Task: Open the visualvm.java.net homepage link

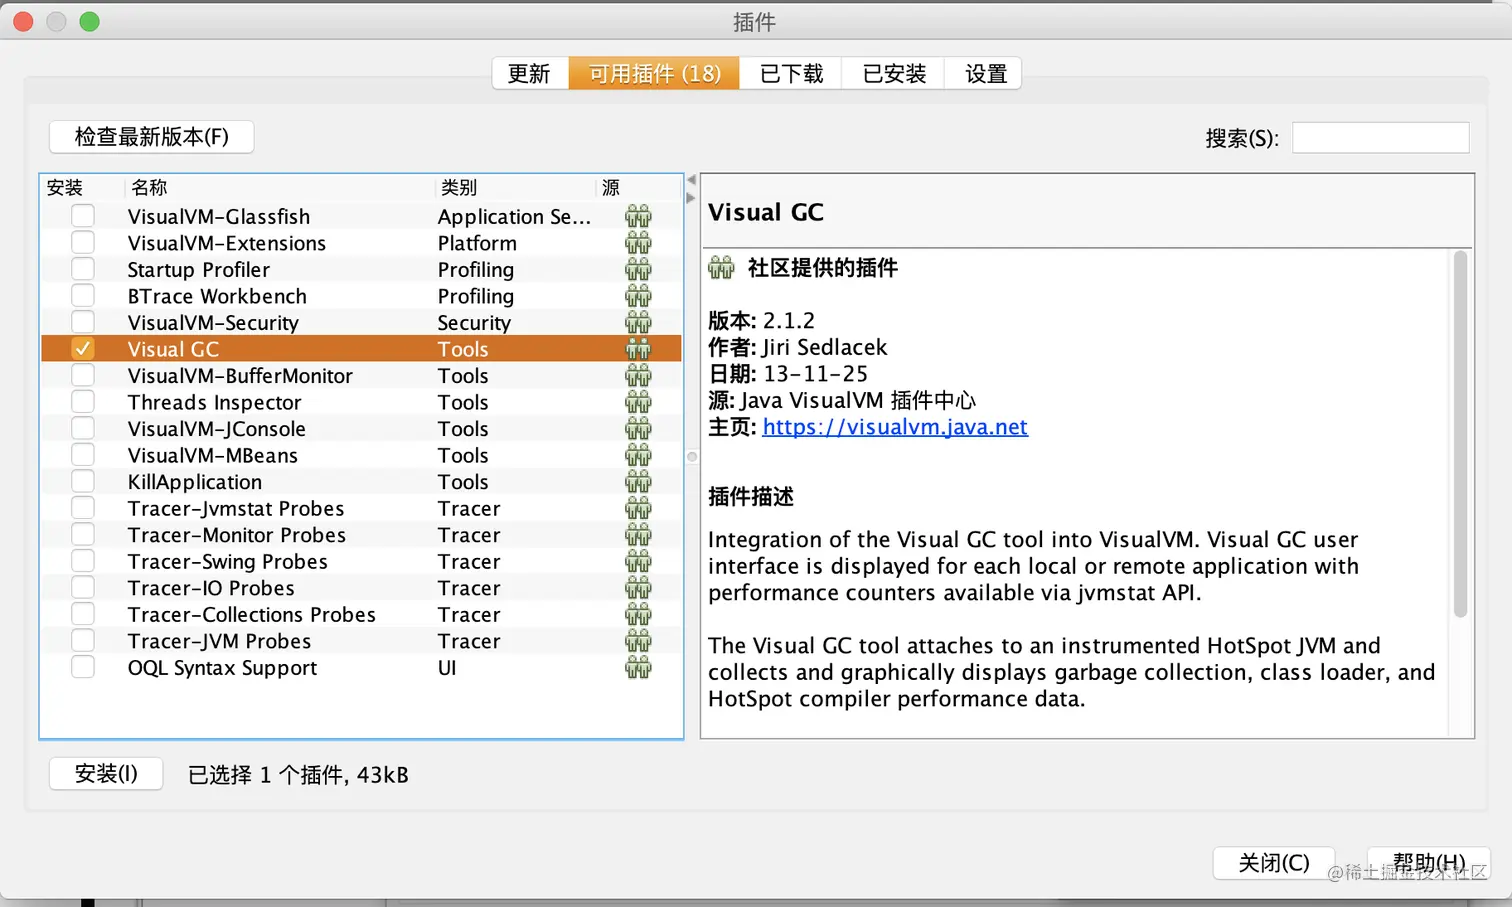Action: coord(895,427)
